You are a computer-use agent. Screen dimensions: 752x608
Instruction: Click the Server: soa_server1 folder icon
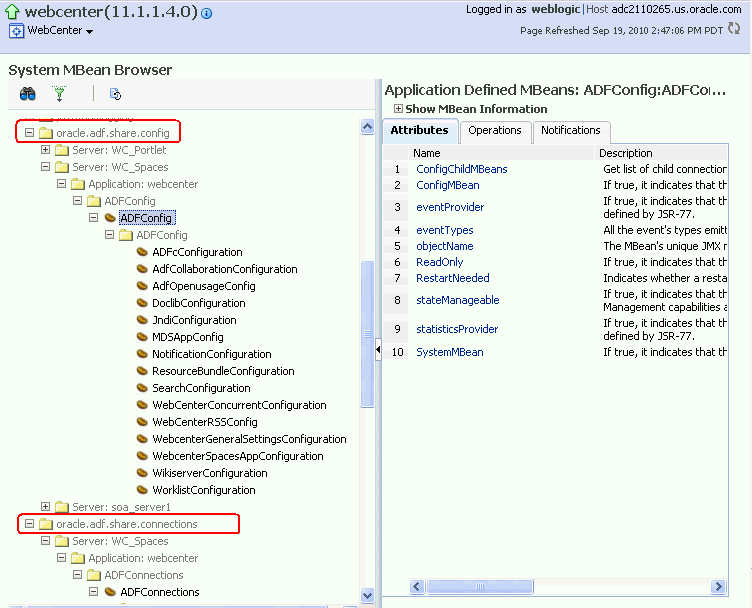(61, 507)
